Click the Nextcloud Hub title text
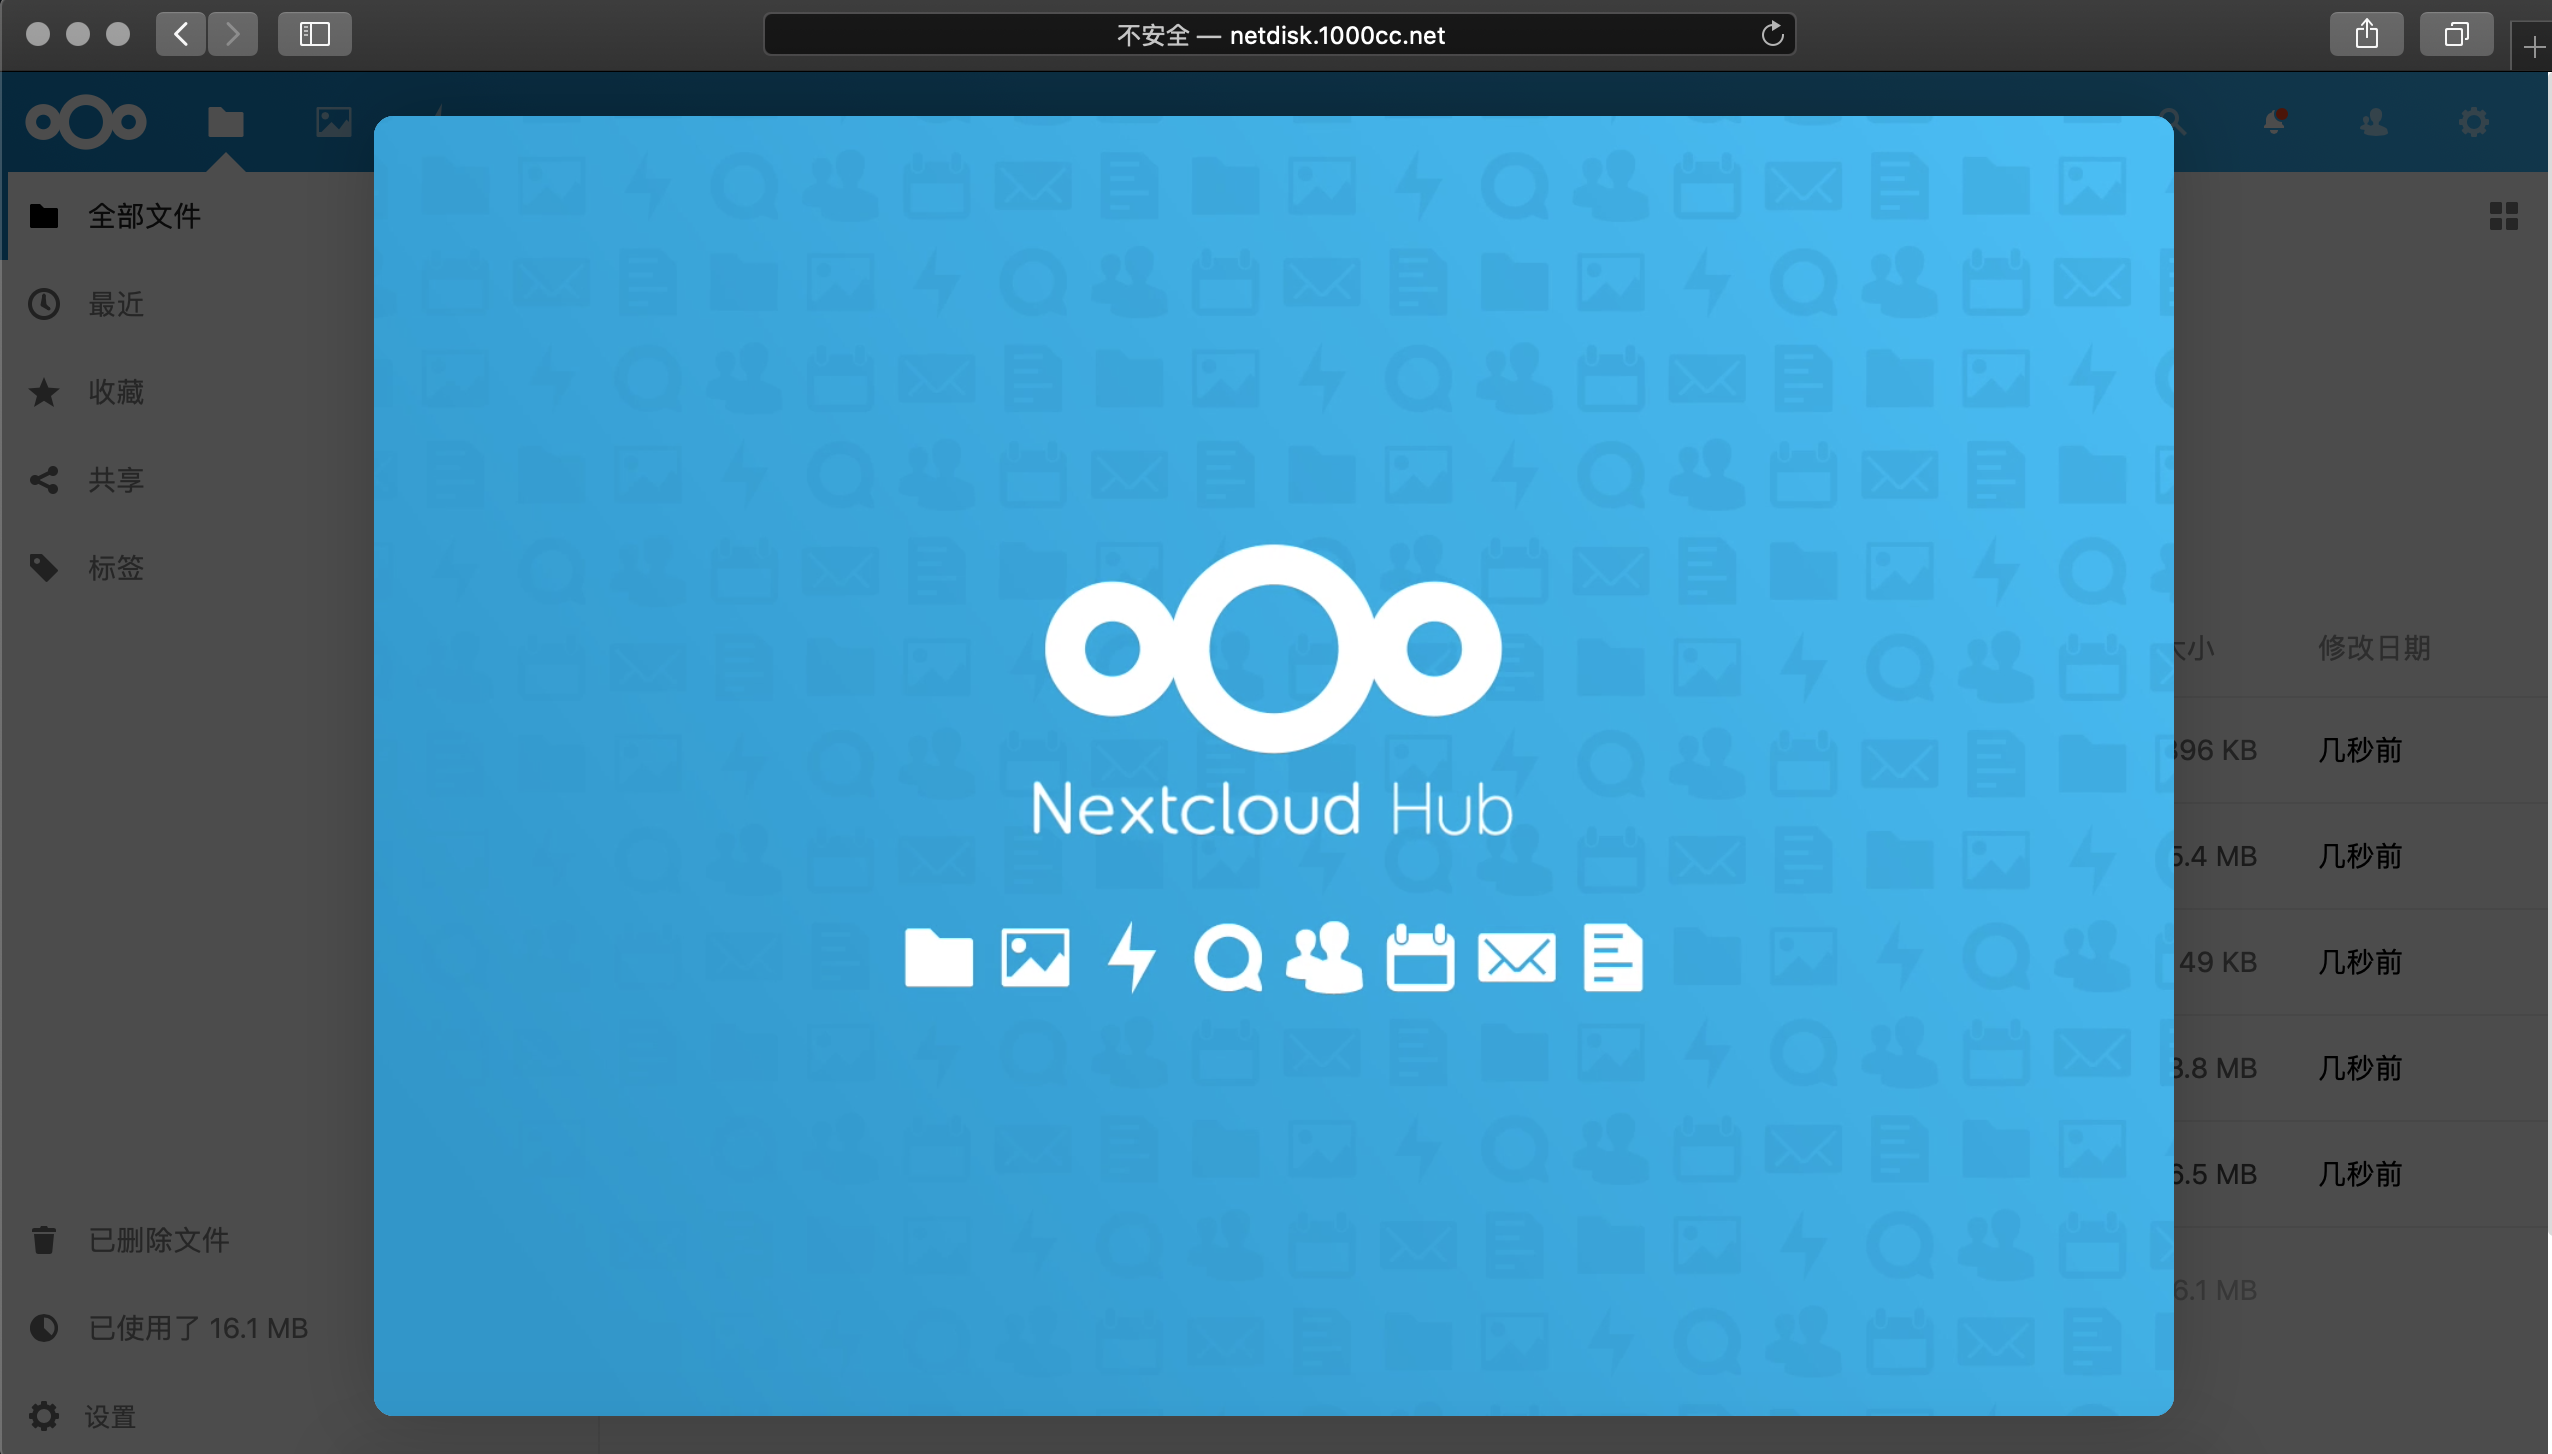Screen dimensions: 2552x1454 (1272, 808)
